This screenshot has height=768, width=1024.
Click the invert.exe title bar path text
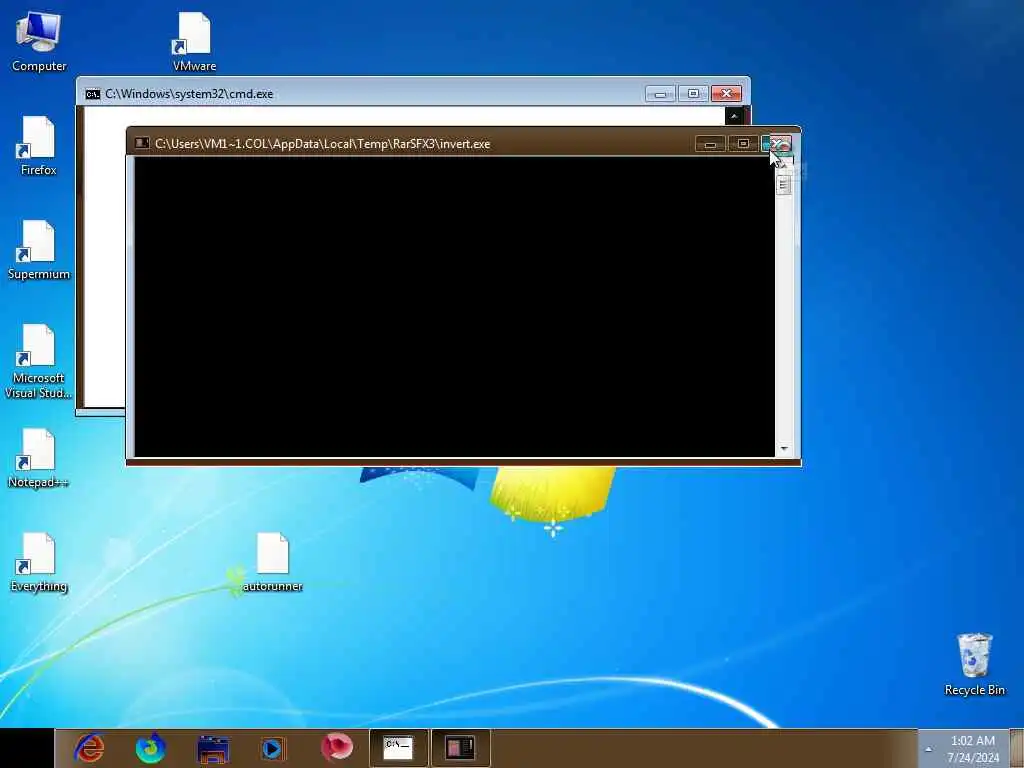(323, 144)
